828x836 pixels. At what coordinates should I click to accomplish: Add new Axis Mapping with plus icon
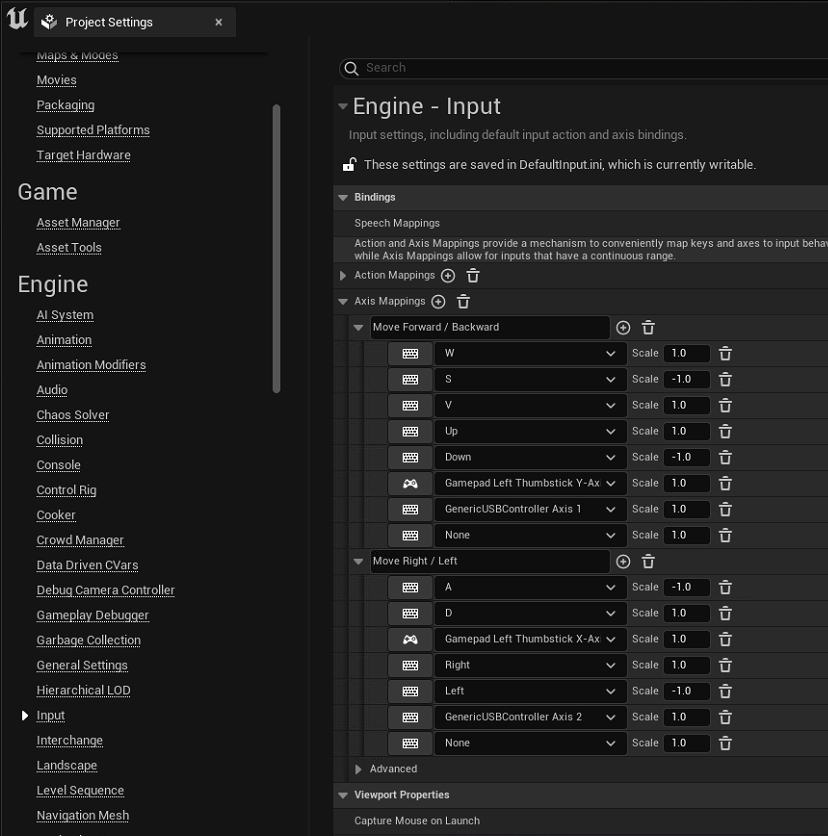[x=438, y=302]
